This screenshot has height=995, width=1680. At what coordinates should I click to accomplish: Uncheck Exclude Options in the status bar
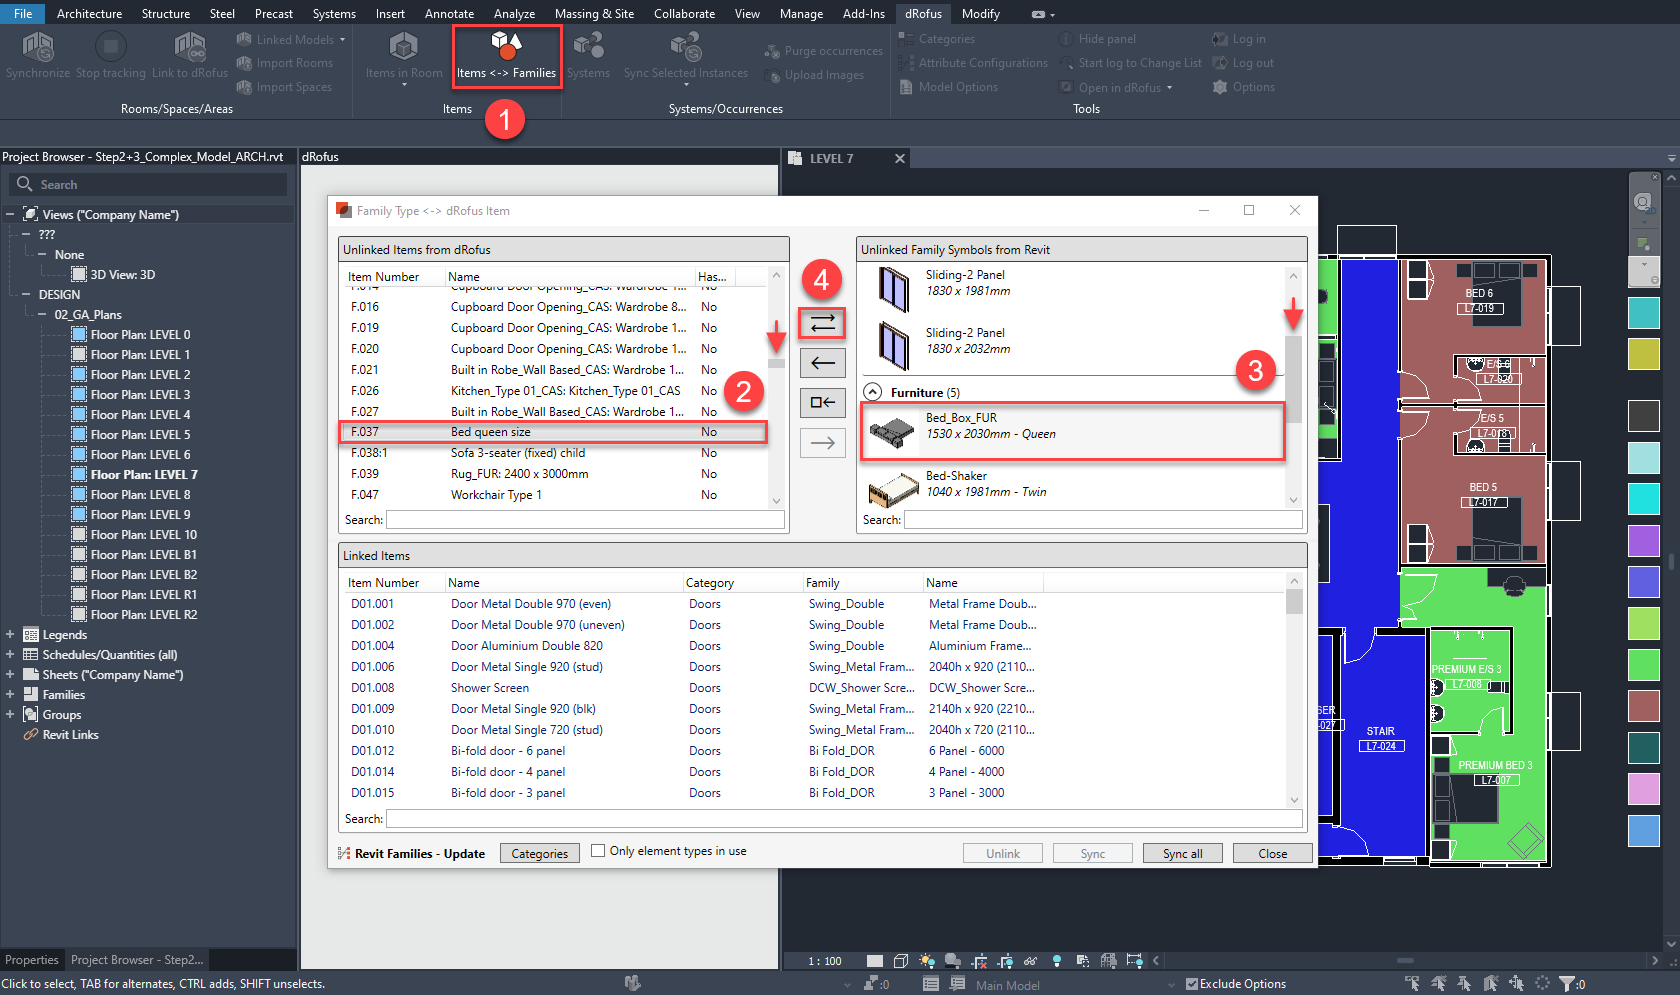click(x=1192, y=983)
